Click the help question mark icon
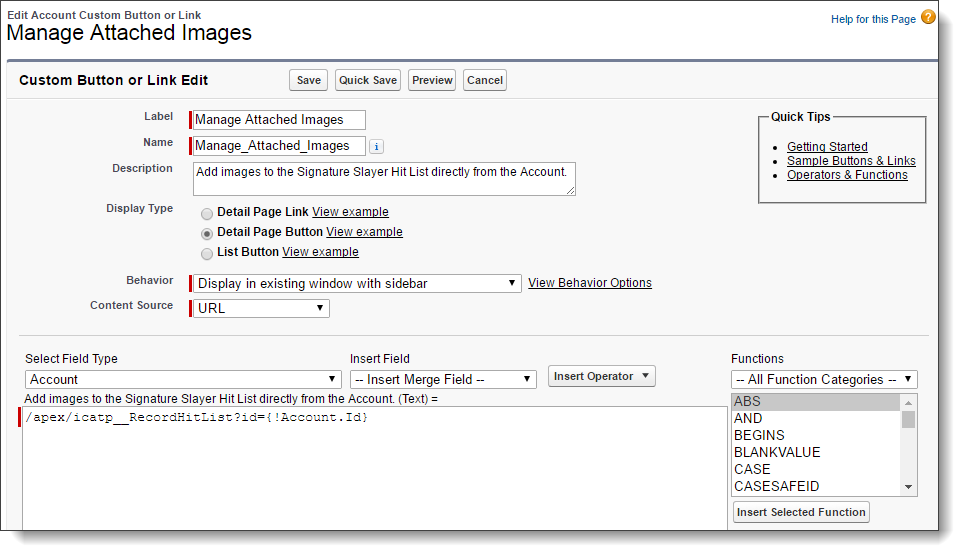The image size is (964, 556). point(928,17)
